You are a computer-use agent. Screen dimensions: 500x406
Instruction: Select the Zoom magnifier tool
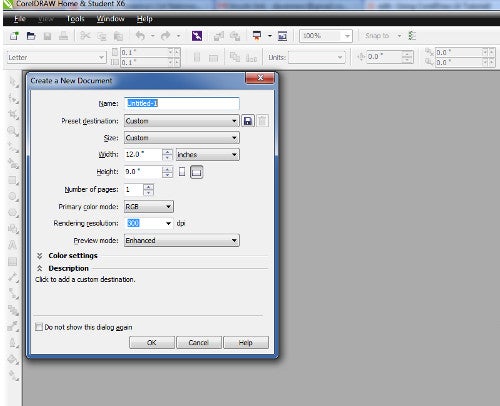[13, 131]
